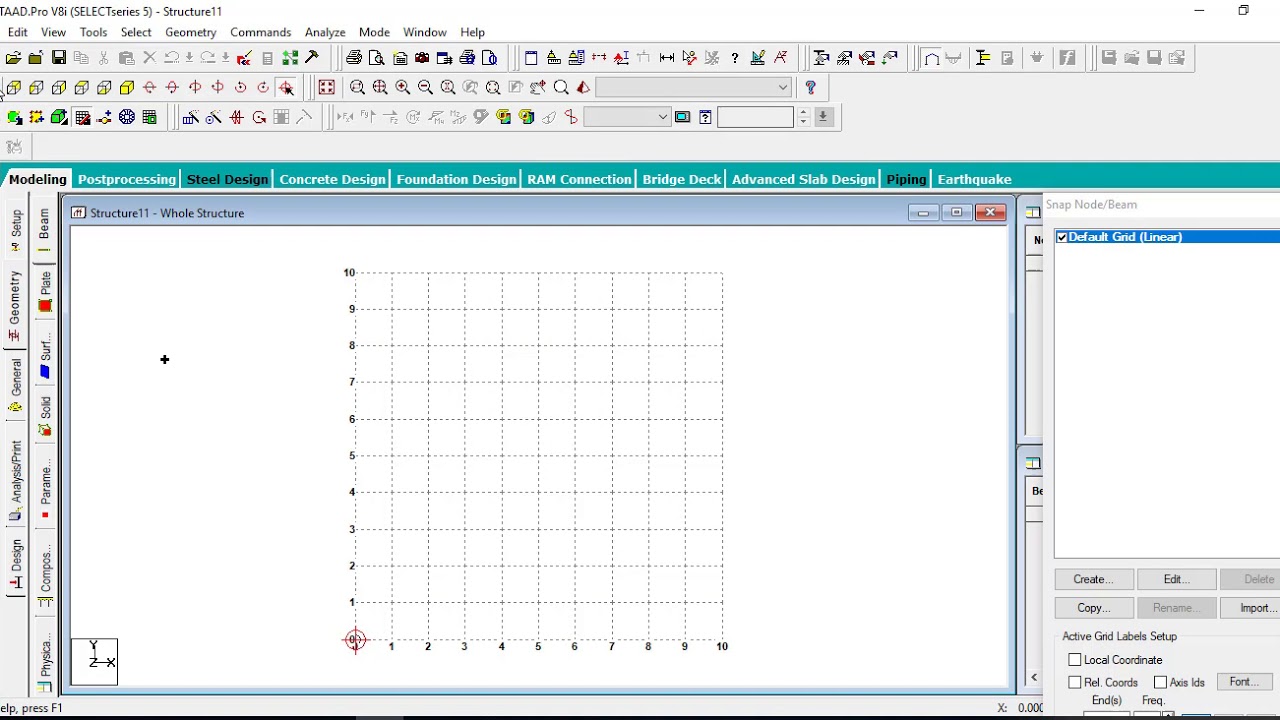The image size is (1280, 720).
Task: Toggle the Axis Ids checkbox
Action: tap(1160, 682)
